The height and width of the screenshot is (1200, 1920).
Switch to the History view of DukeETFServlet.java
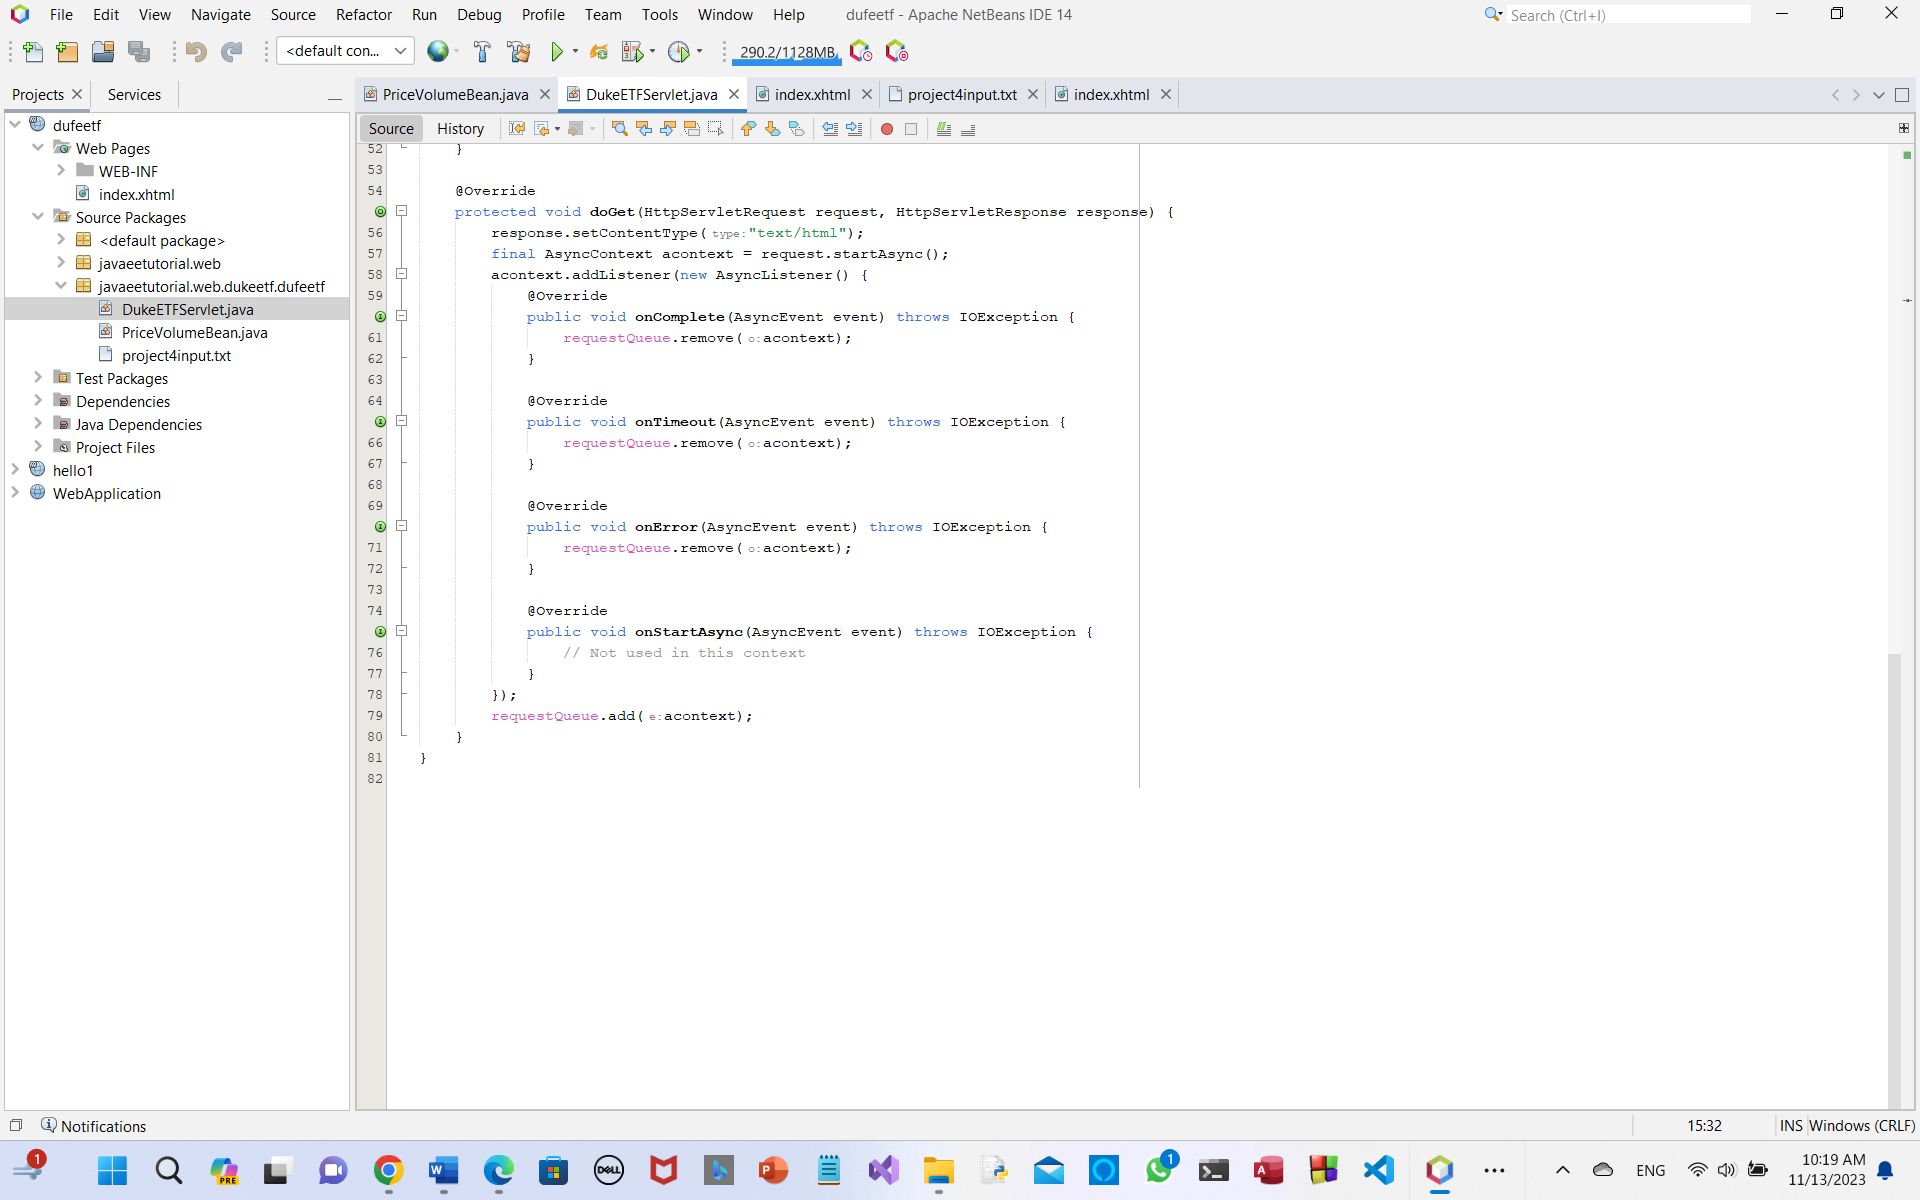point(460,128)
